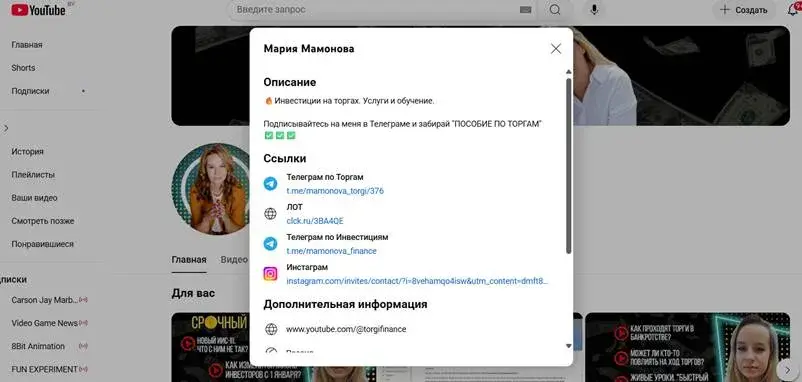Click the Для вас section heading
Screen dimensions: 802x382
coord(193,294)
